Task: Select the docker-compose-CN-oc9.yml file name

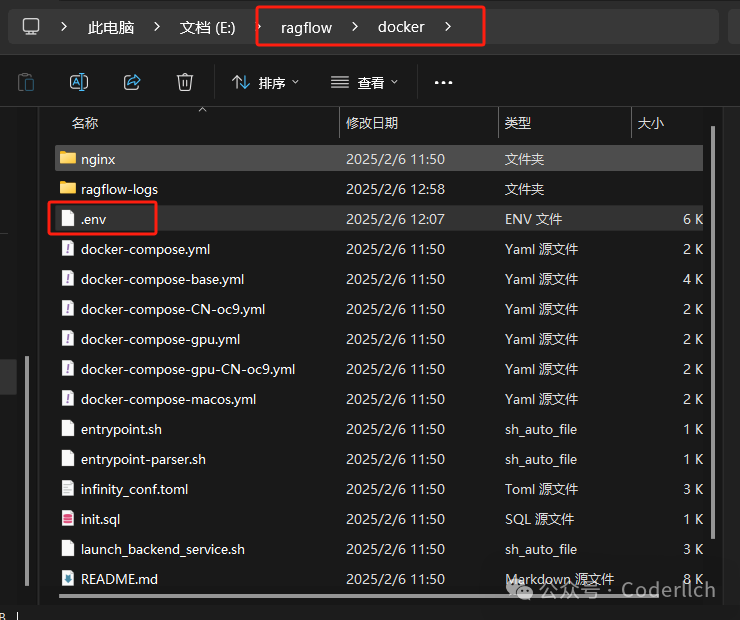Action: pos(173,310)
